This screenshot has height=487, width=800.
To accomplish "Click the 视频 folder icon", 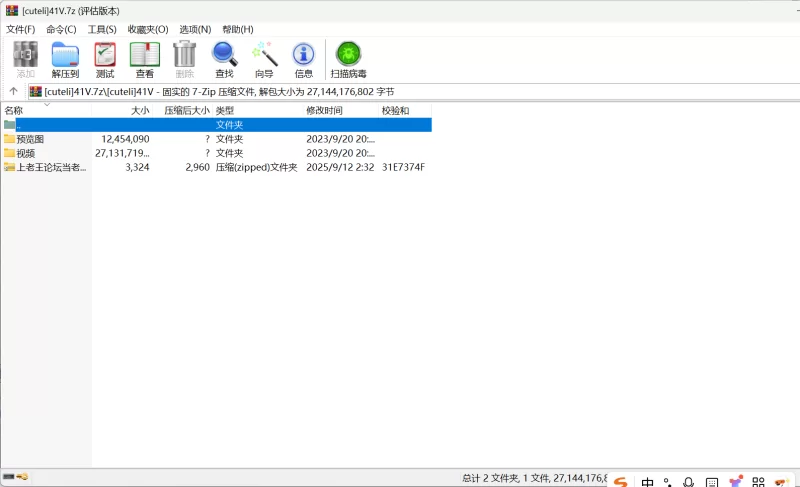I will pyautogui.click(x=9, y=153).
